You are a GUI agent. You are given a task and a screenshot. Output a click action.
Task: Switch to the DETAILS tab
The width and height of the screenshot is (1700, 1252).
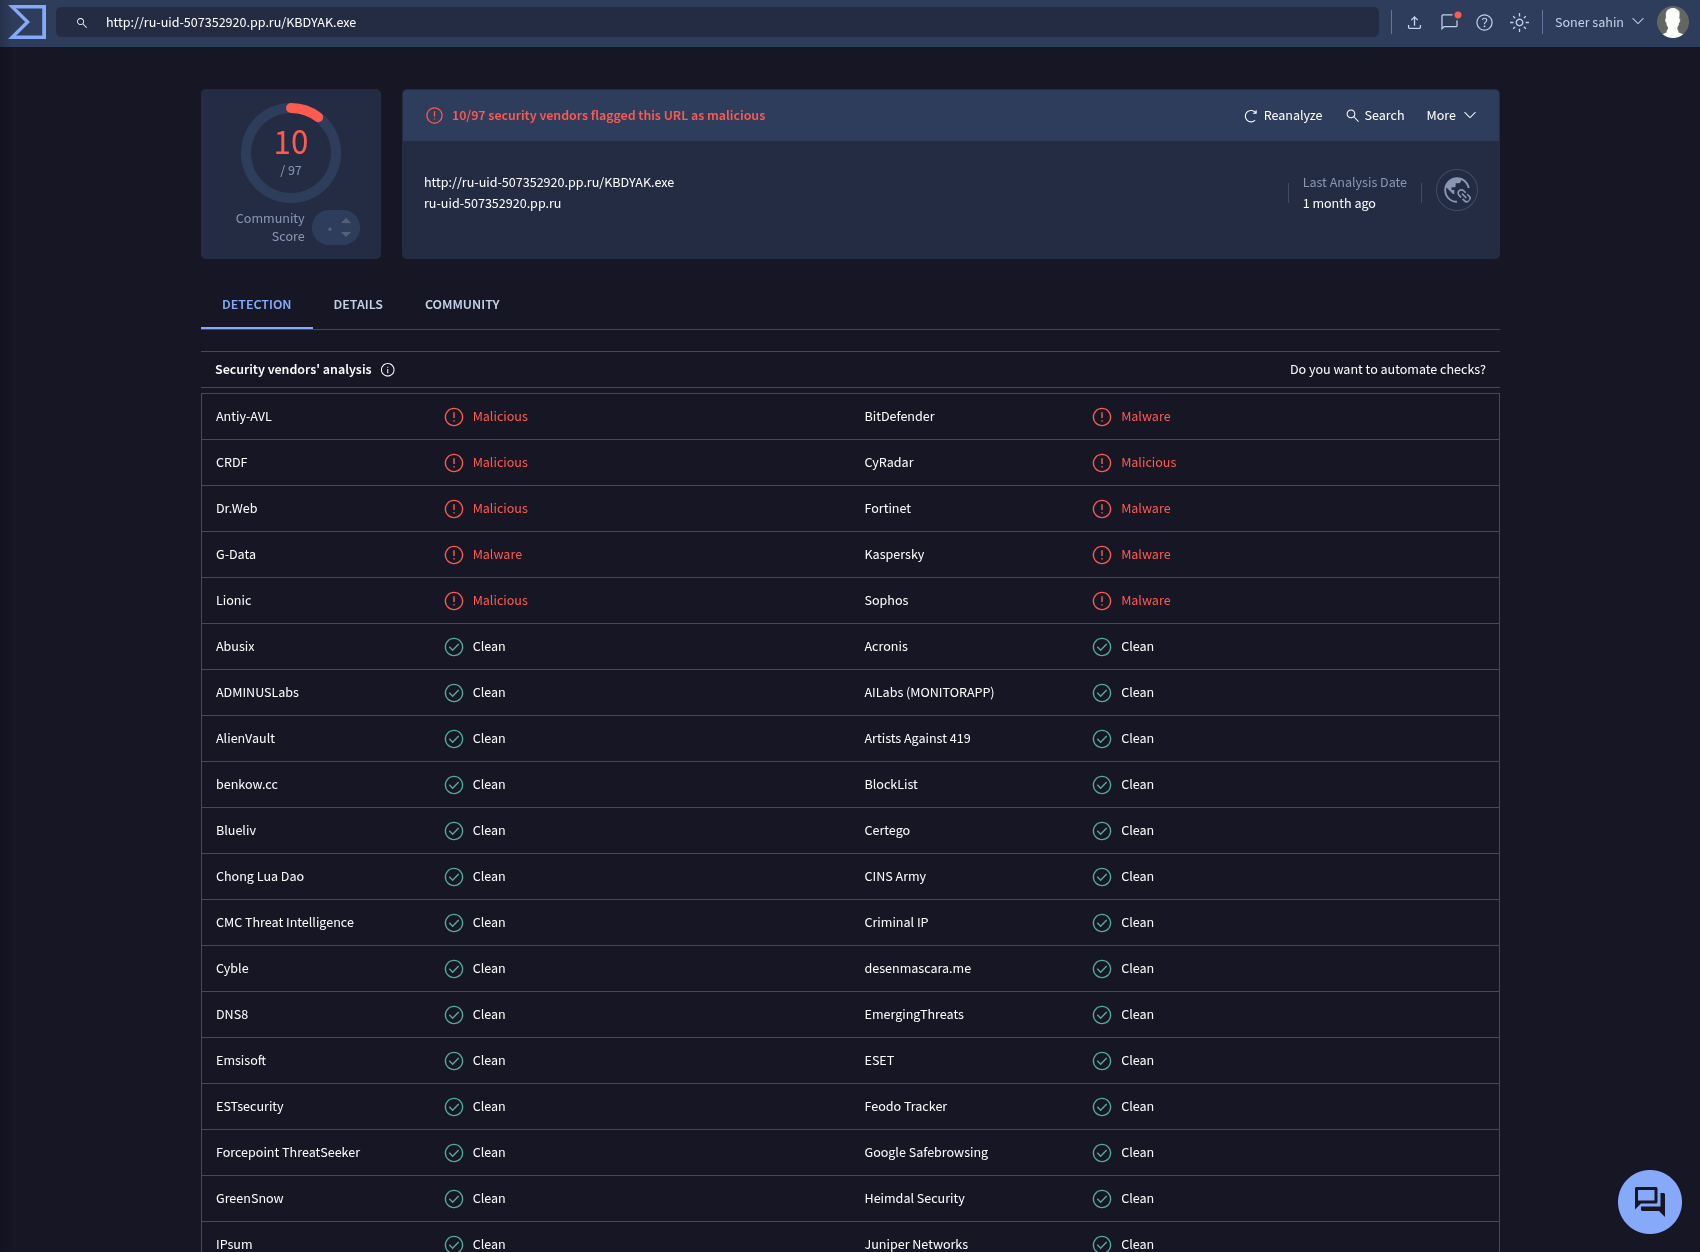(358, 304)
